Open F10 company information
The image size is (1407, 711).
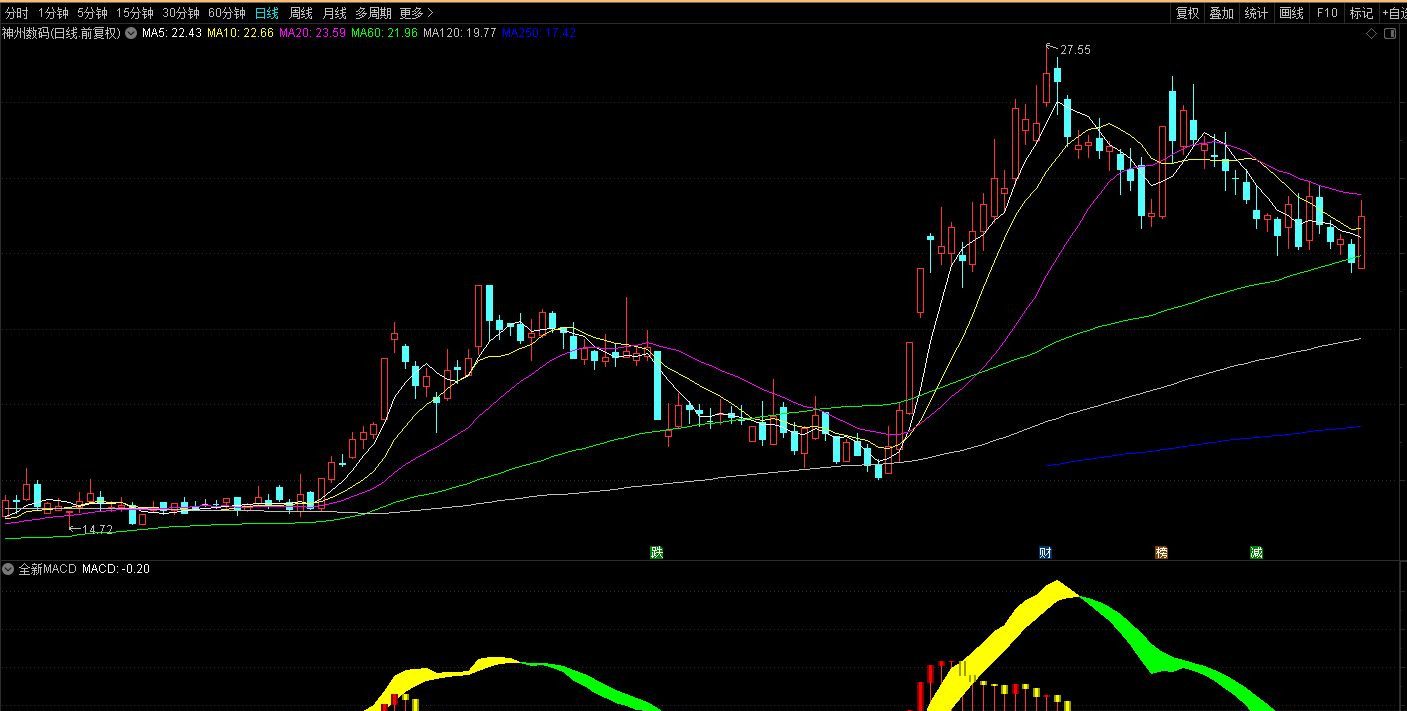click(1327, 13)
